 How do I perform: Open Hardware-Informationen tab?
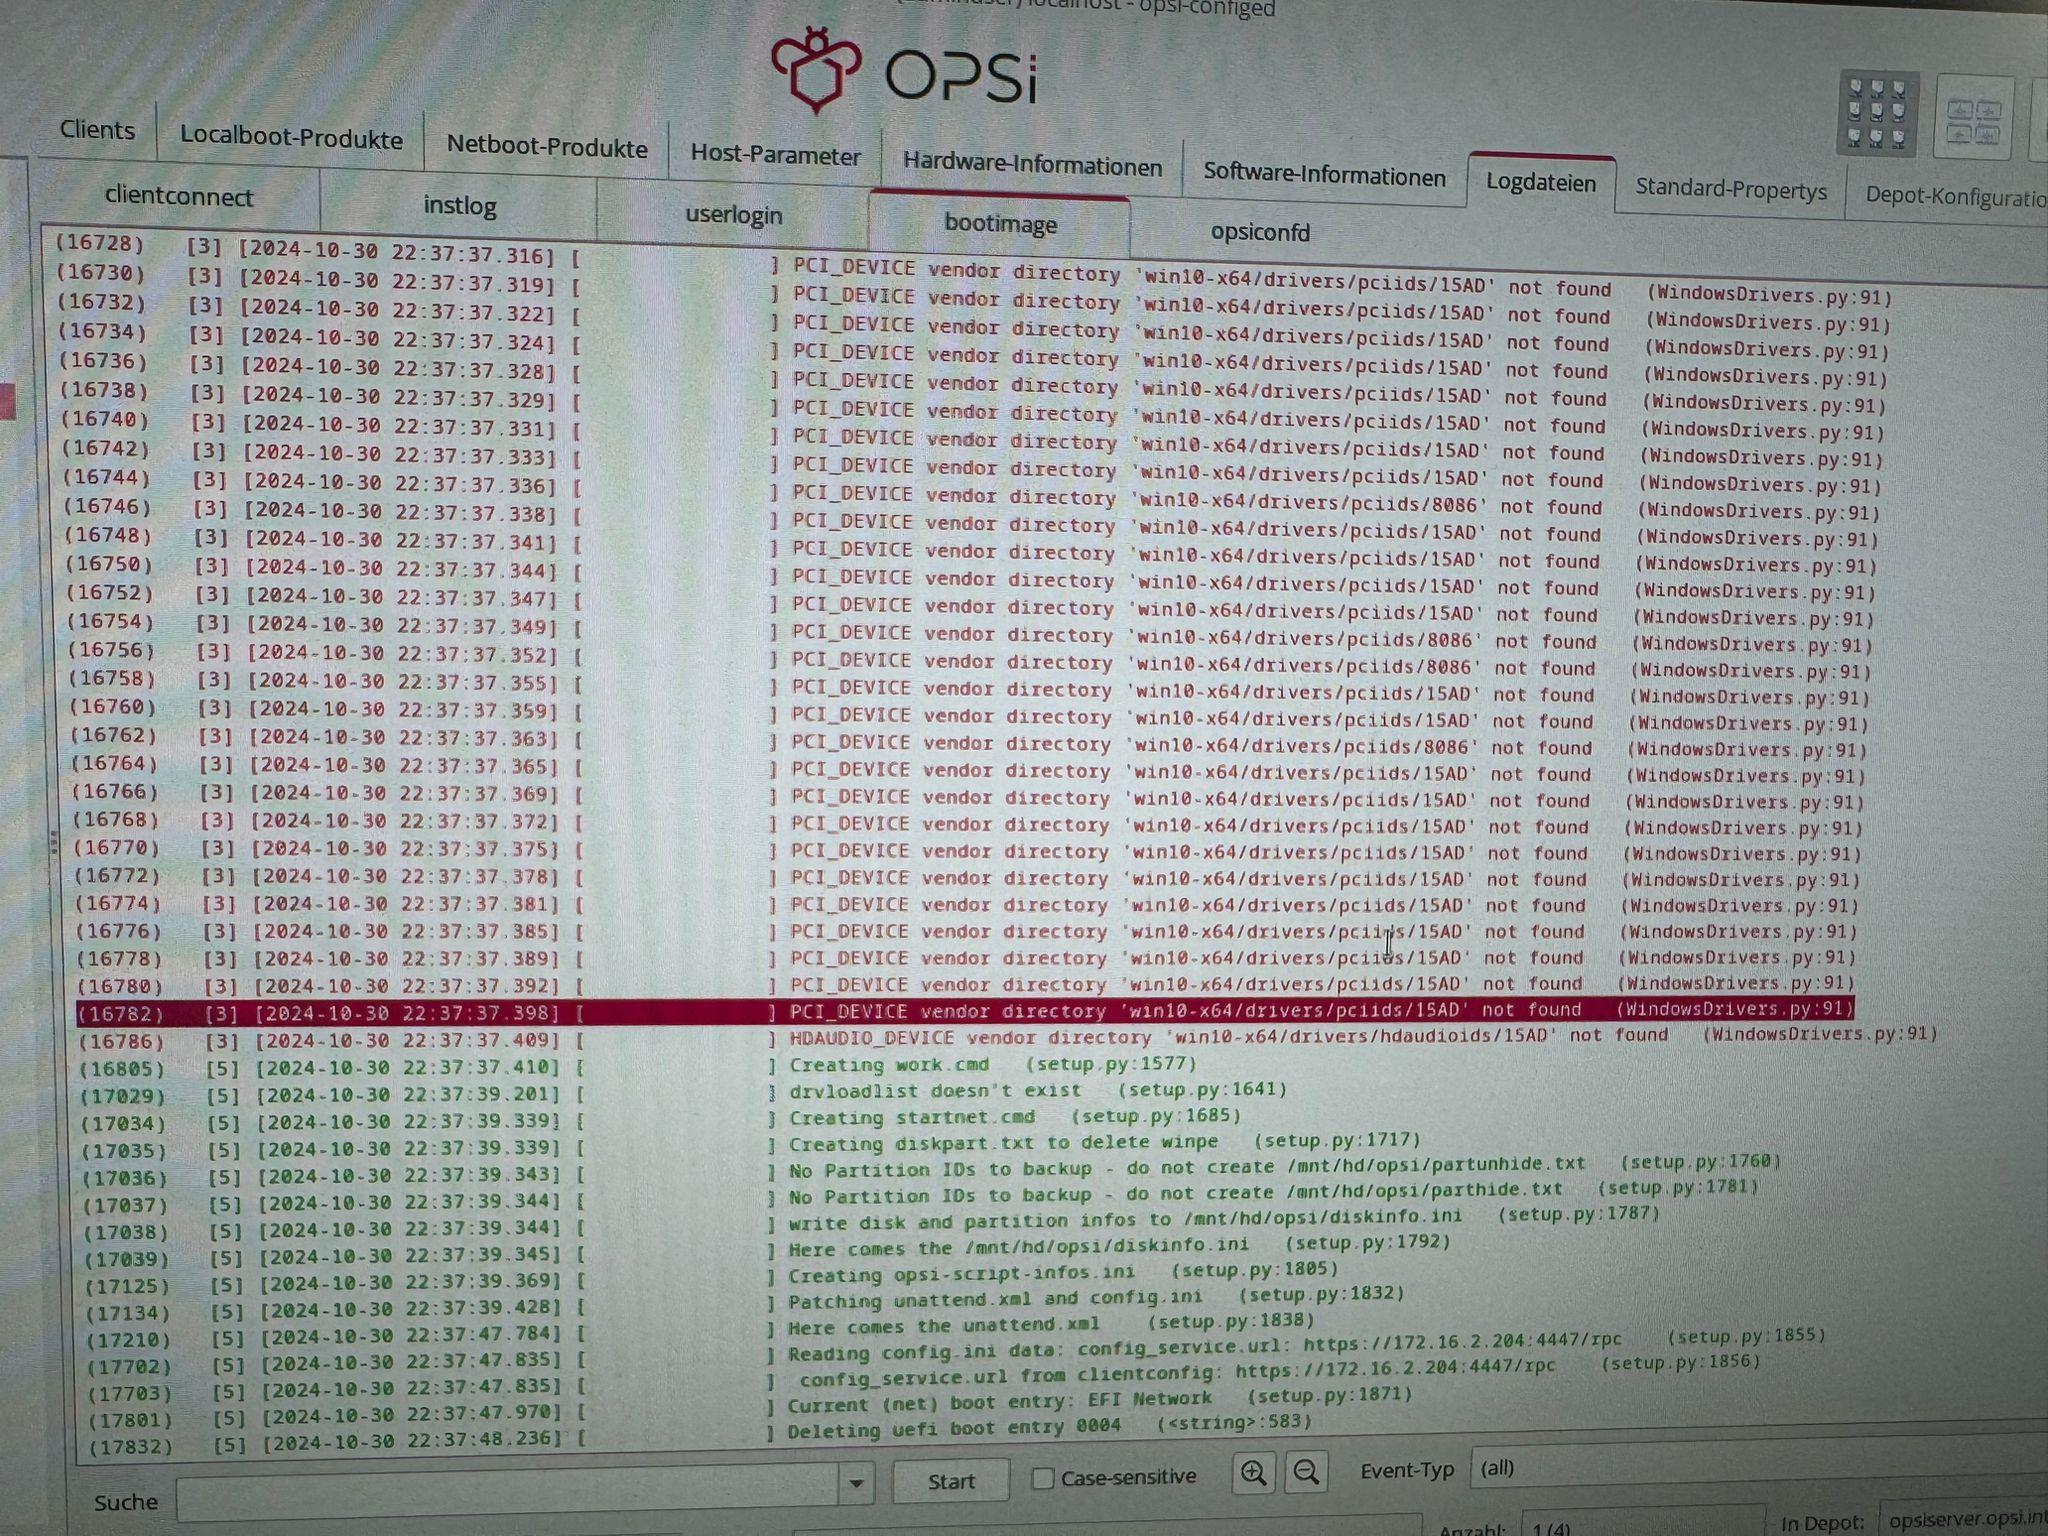click(x=1032, y=166)
